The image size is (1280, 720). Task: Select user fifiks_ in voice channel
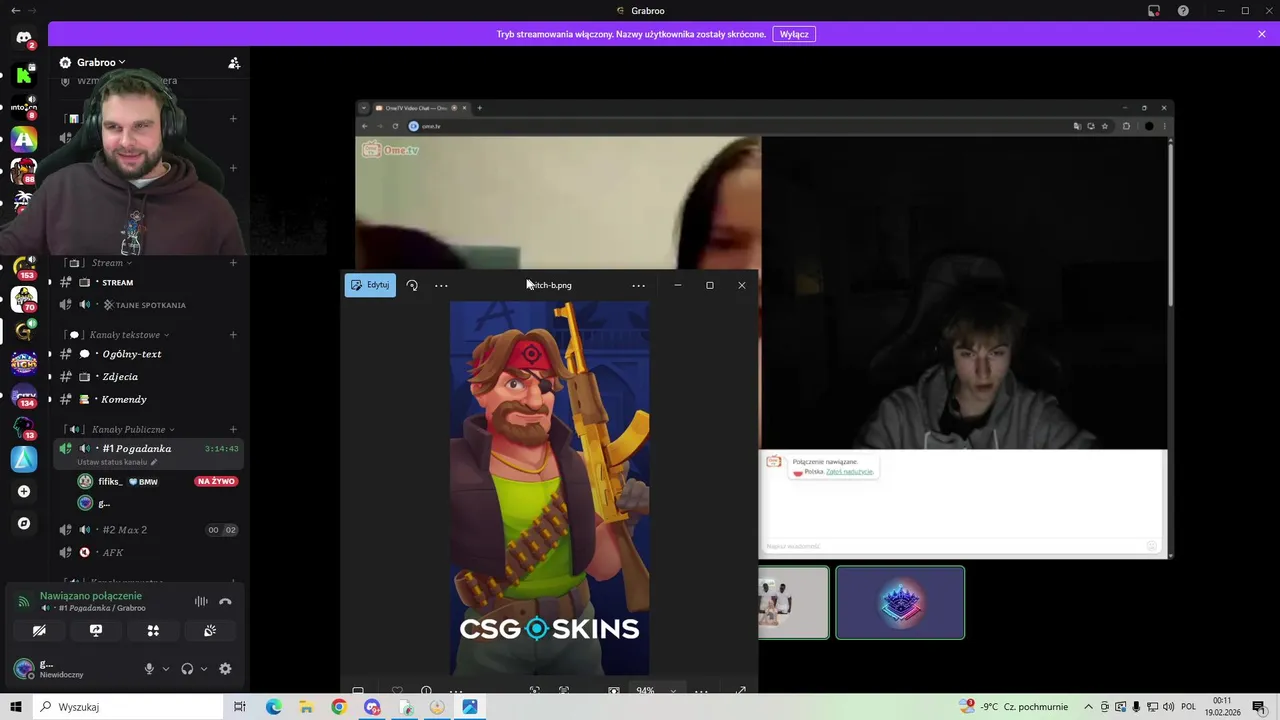click(x=110, y=482)
